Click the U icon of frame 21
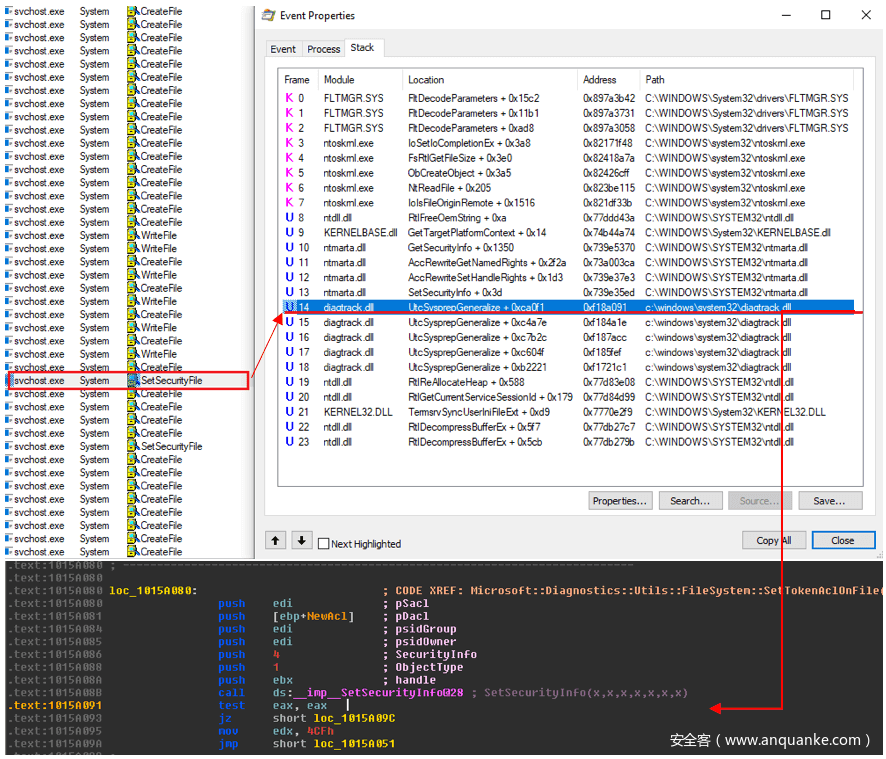Screen dimensions: 886x759 click(289, 412)
